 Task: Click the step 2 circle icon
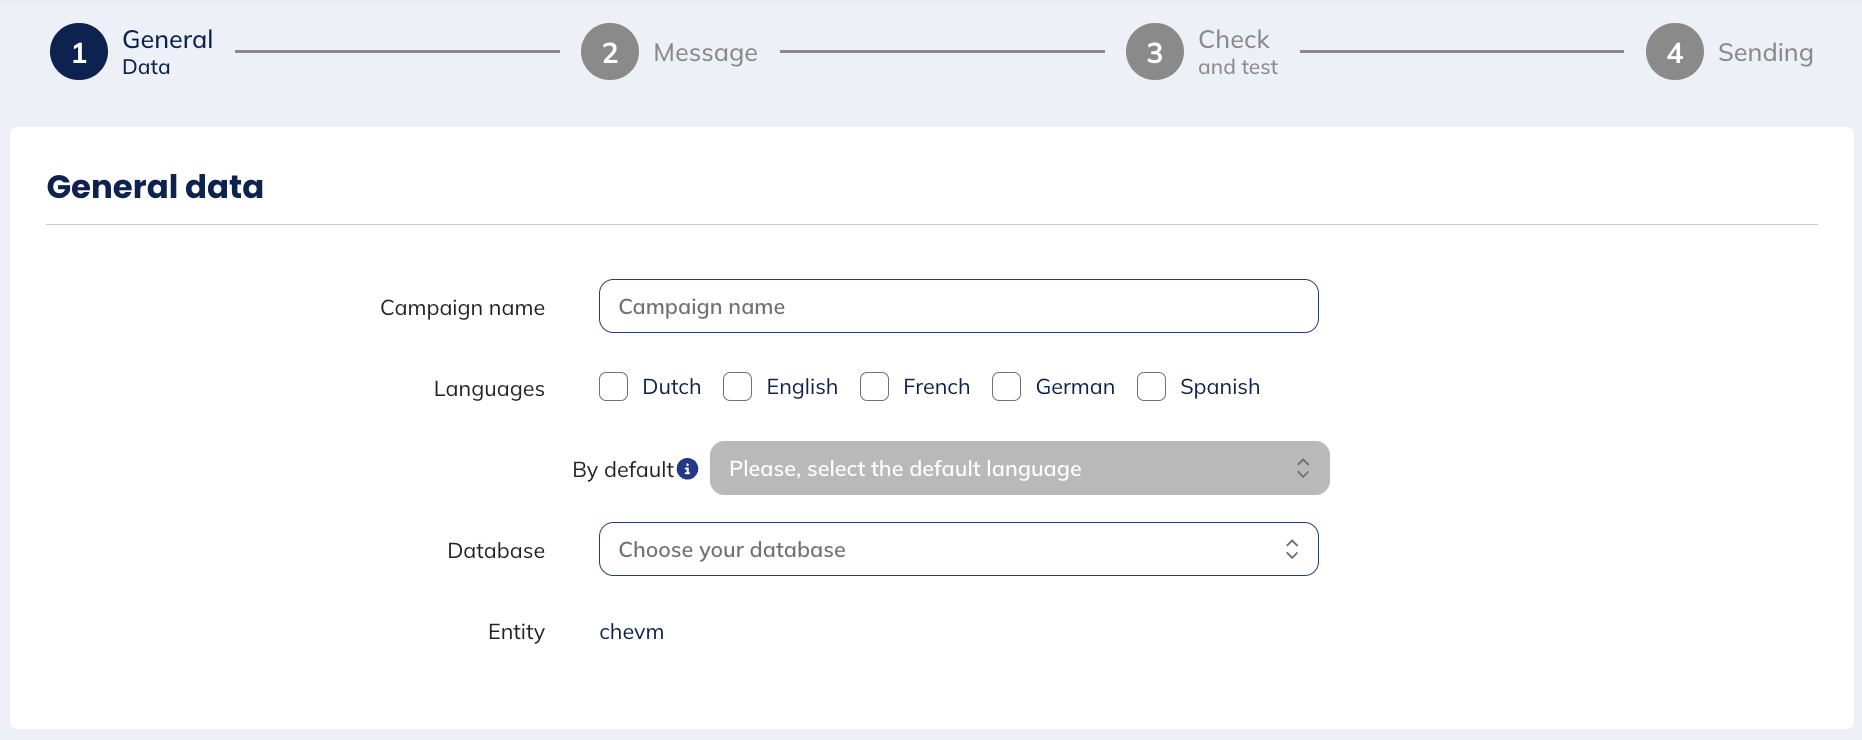[610, 52]
